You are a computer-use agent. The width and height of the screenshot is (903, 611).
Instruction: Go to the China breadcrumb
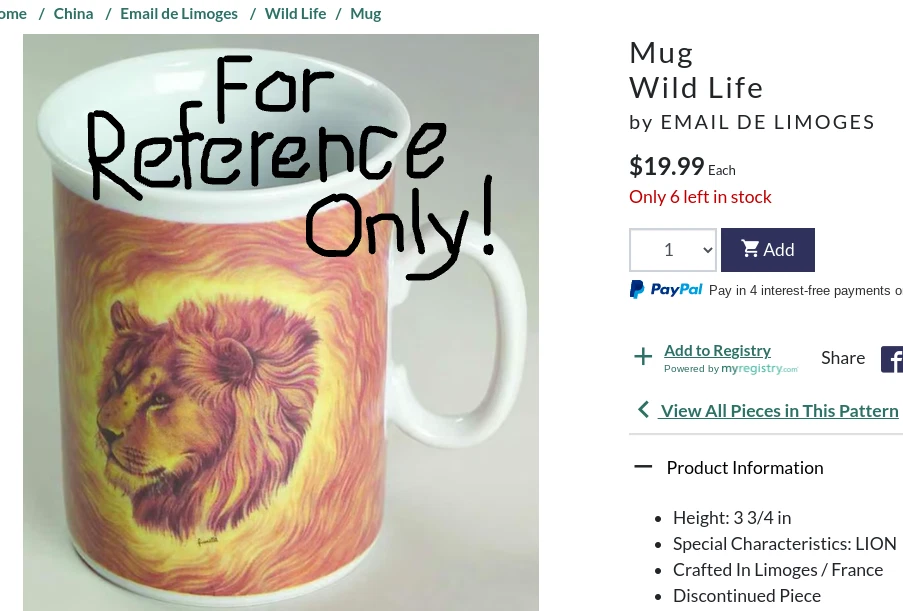73,14
